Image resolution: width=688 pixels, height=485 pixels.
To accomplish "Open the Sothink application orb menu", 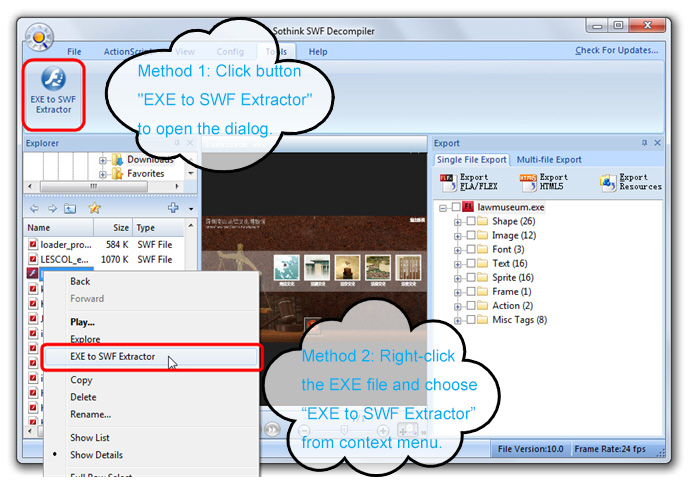I will [39, 37].
